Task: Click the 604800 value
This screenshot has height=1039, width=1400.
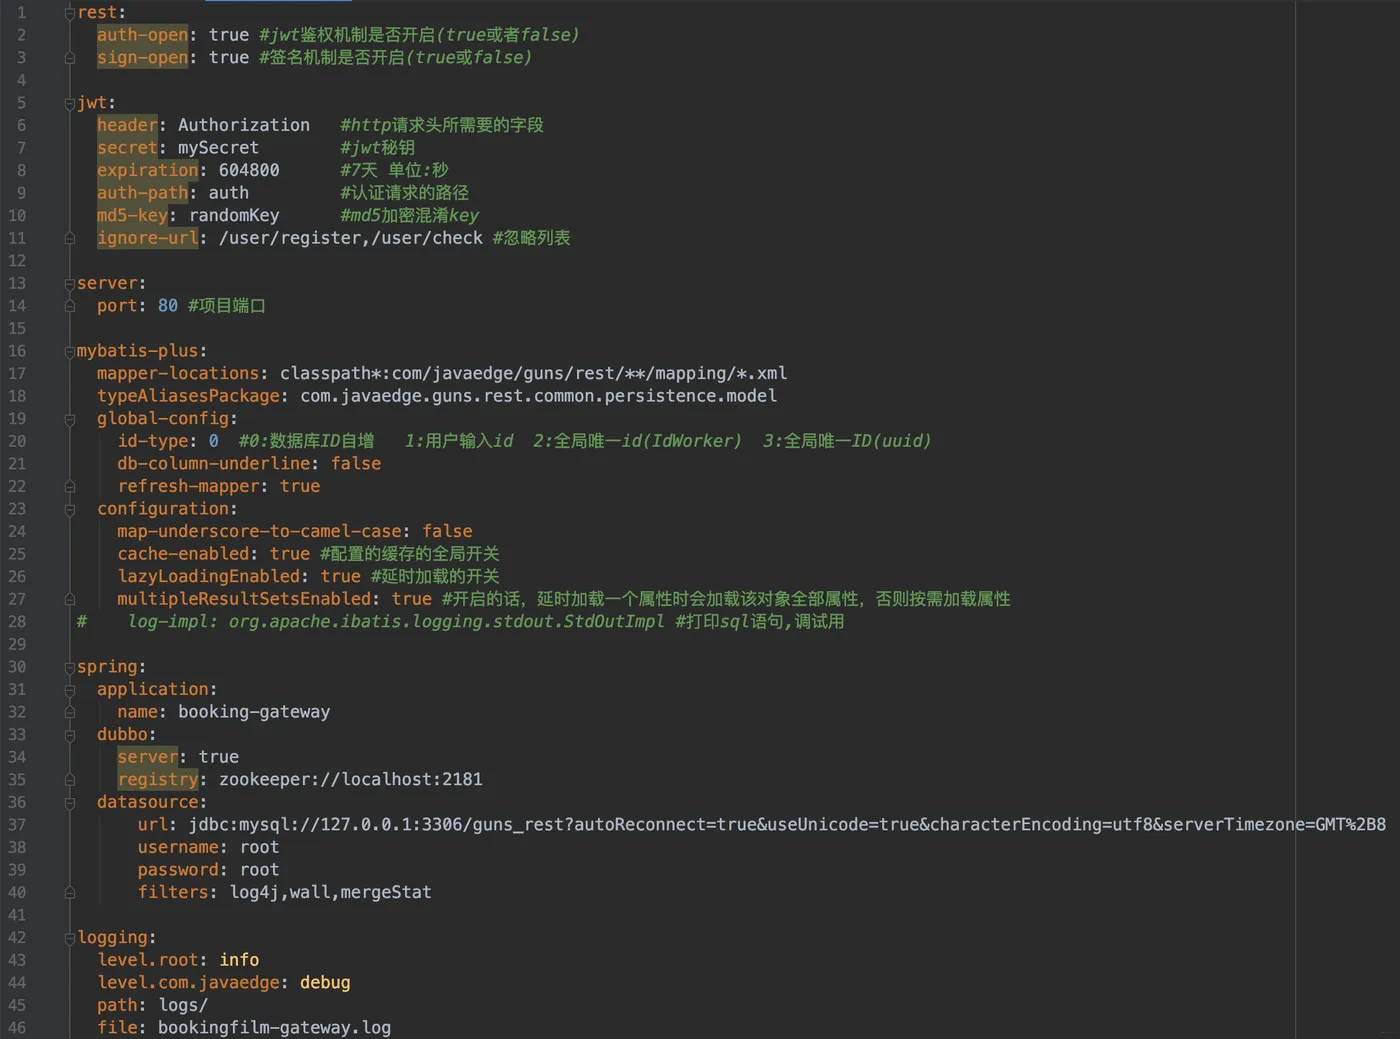Action: click(x=249, y=171)
